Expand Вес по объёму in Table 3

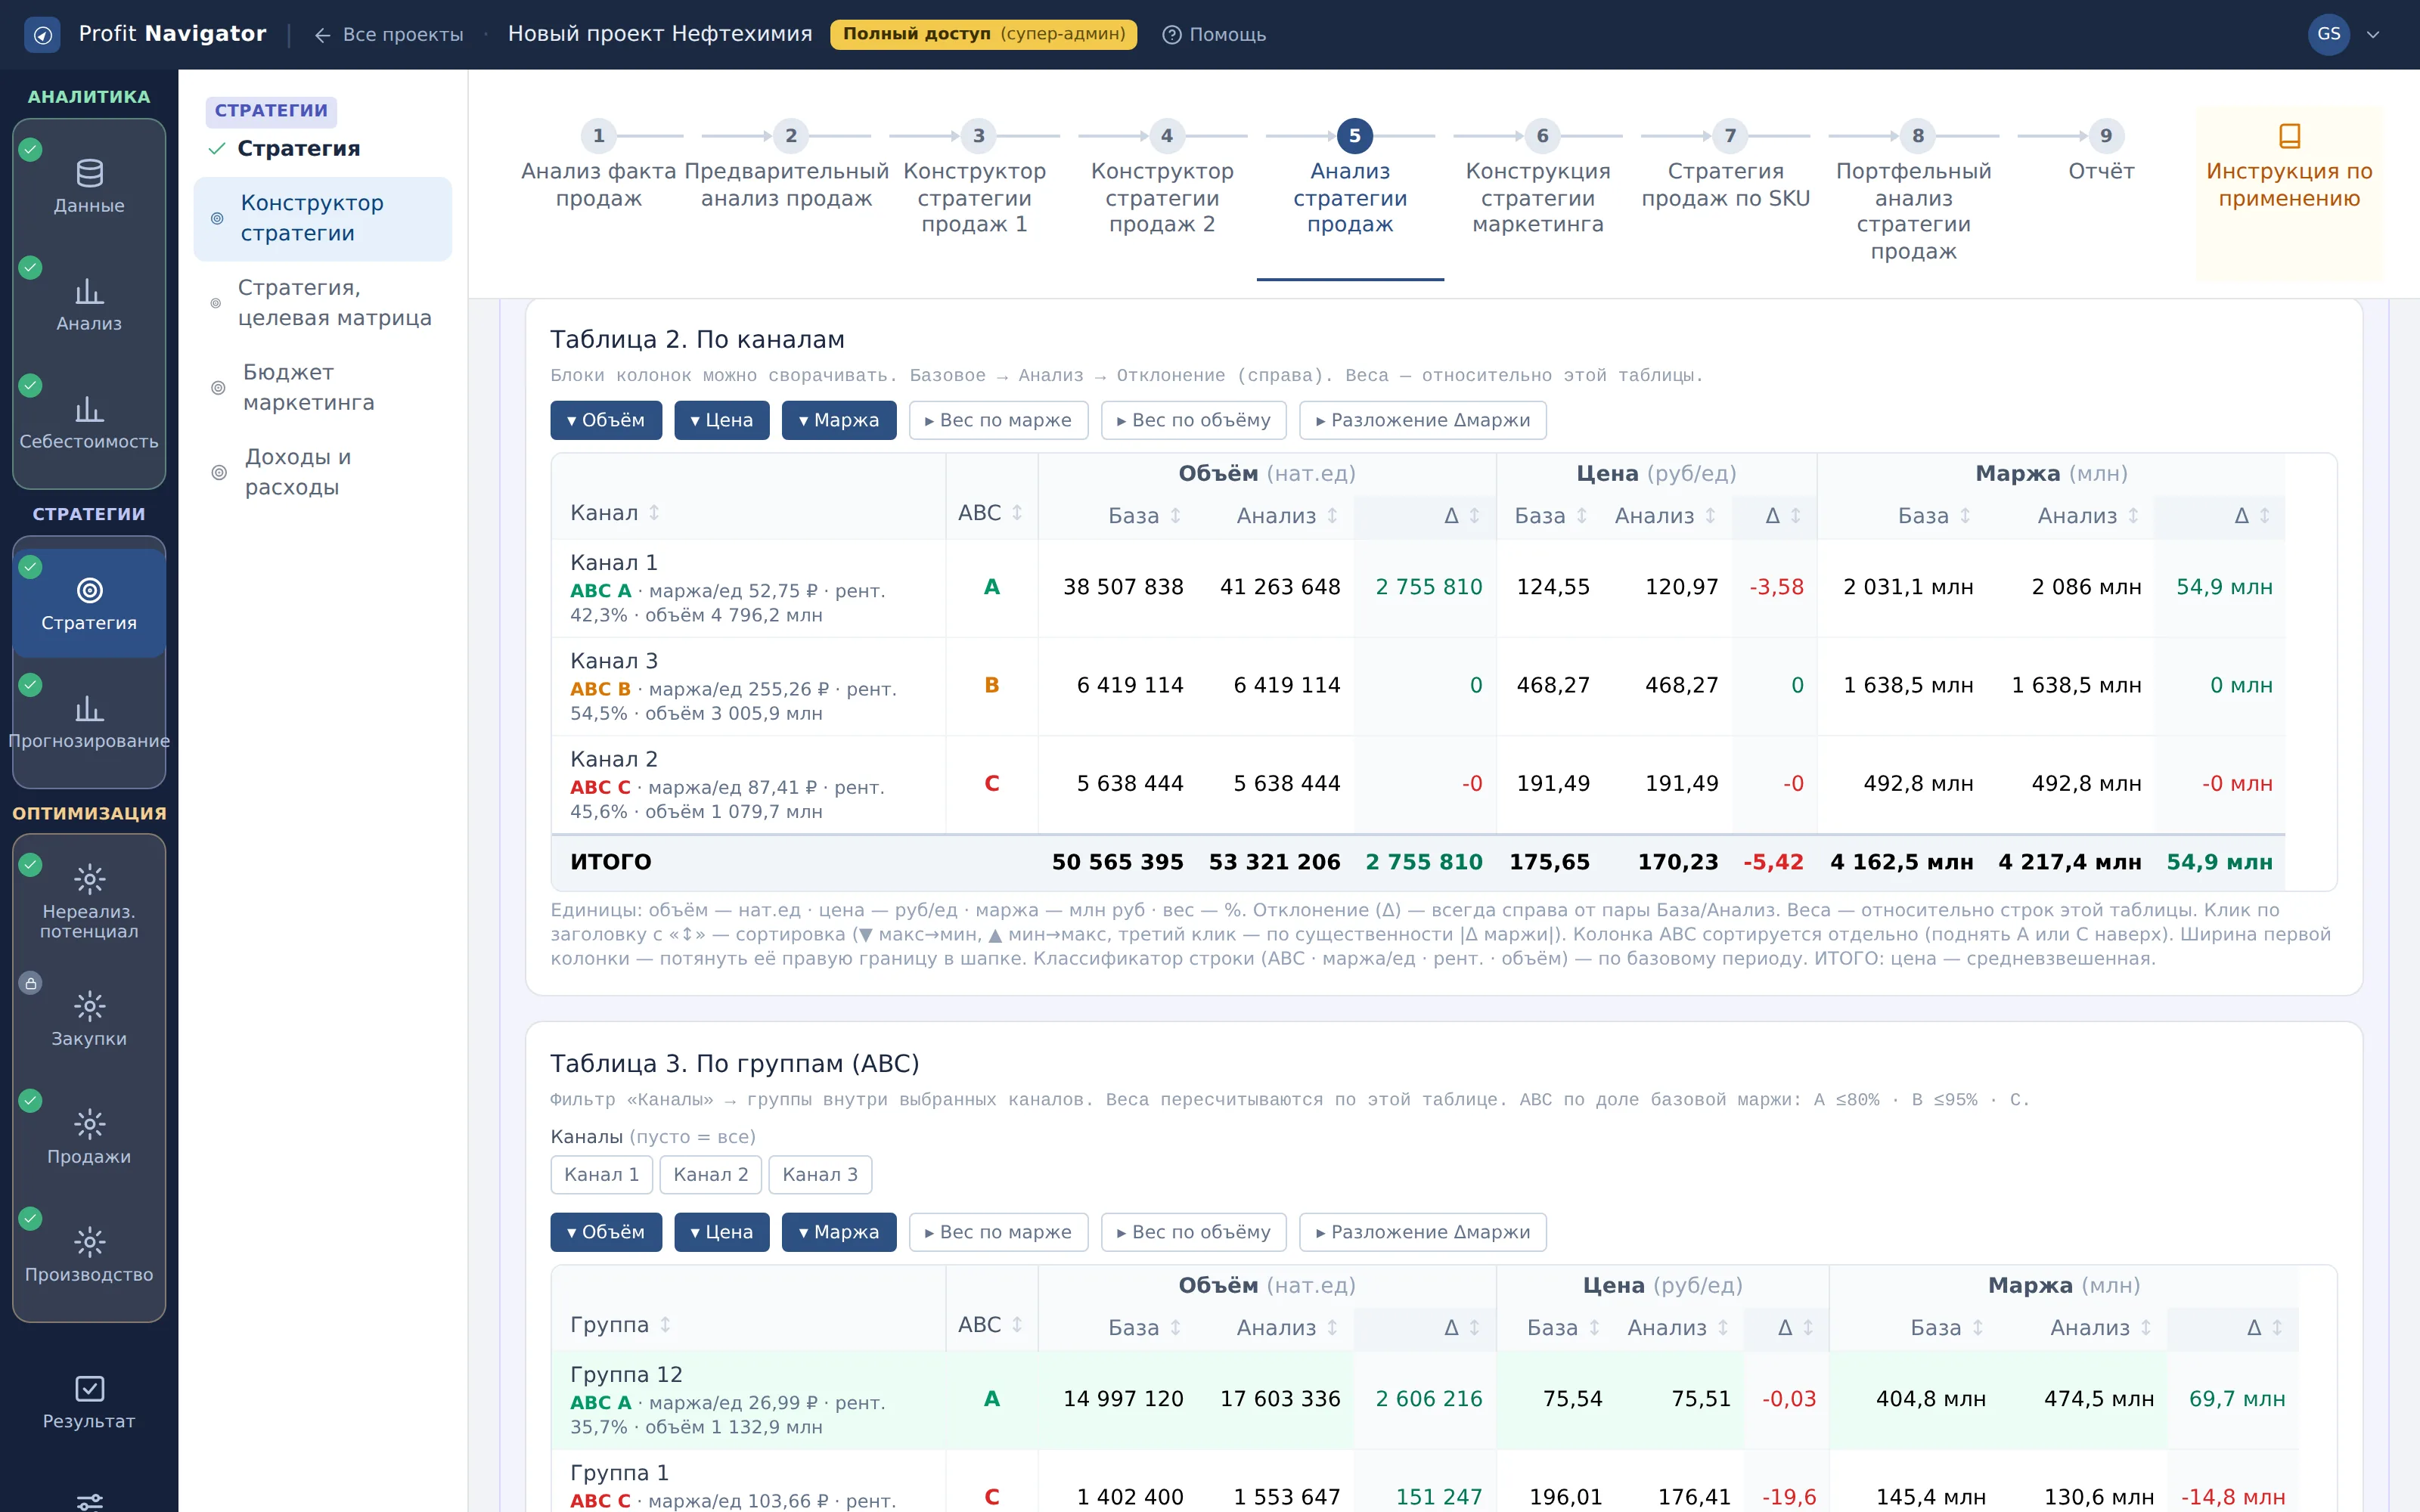point(1194,1233)
